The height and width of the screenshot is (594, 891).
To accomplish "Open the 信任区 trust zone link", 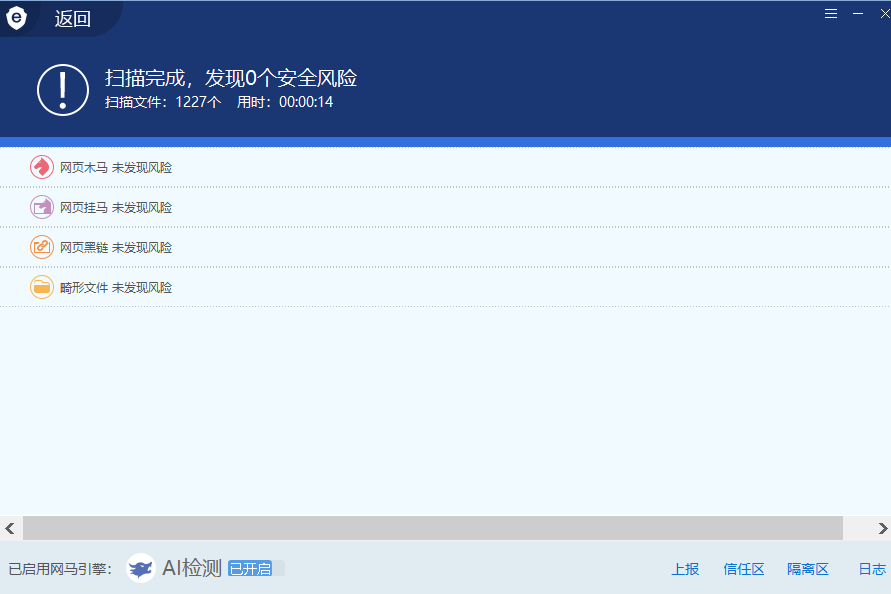I will click(x=743, y=569).
